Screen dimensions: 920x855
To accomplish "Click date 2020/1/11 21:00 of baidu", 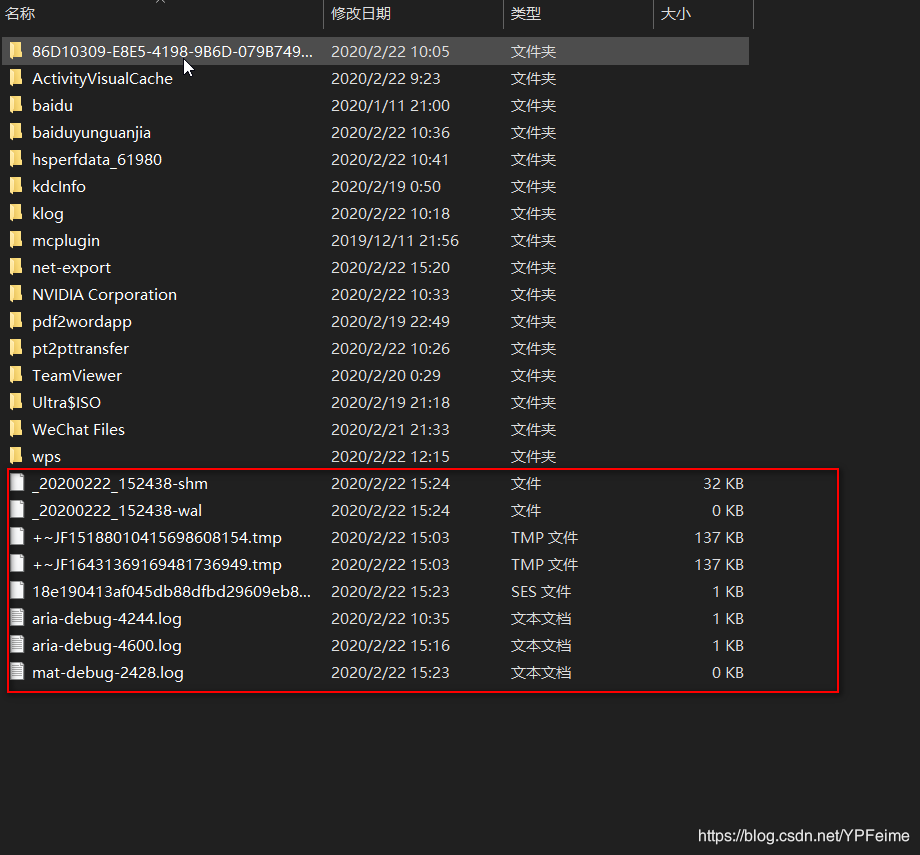I will click(x=390, y=106).
